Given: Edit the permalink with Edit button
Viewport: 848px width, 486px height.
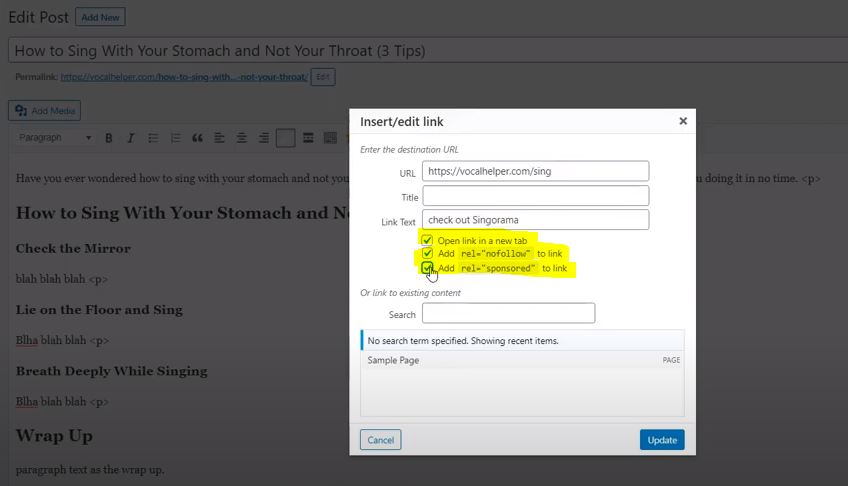Looking at the screenshot, I should pyautogui.click(x=323, y=77).
